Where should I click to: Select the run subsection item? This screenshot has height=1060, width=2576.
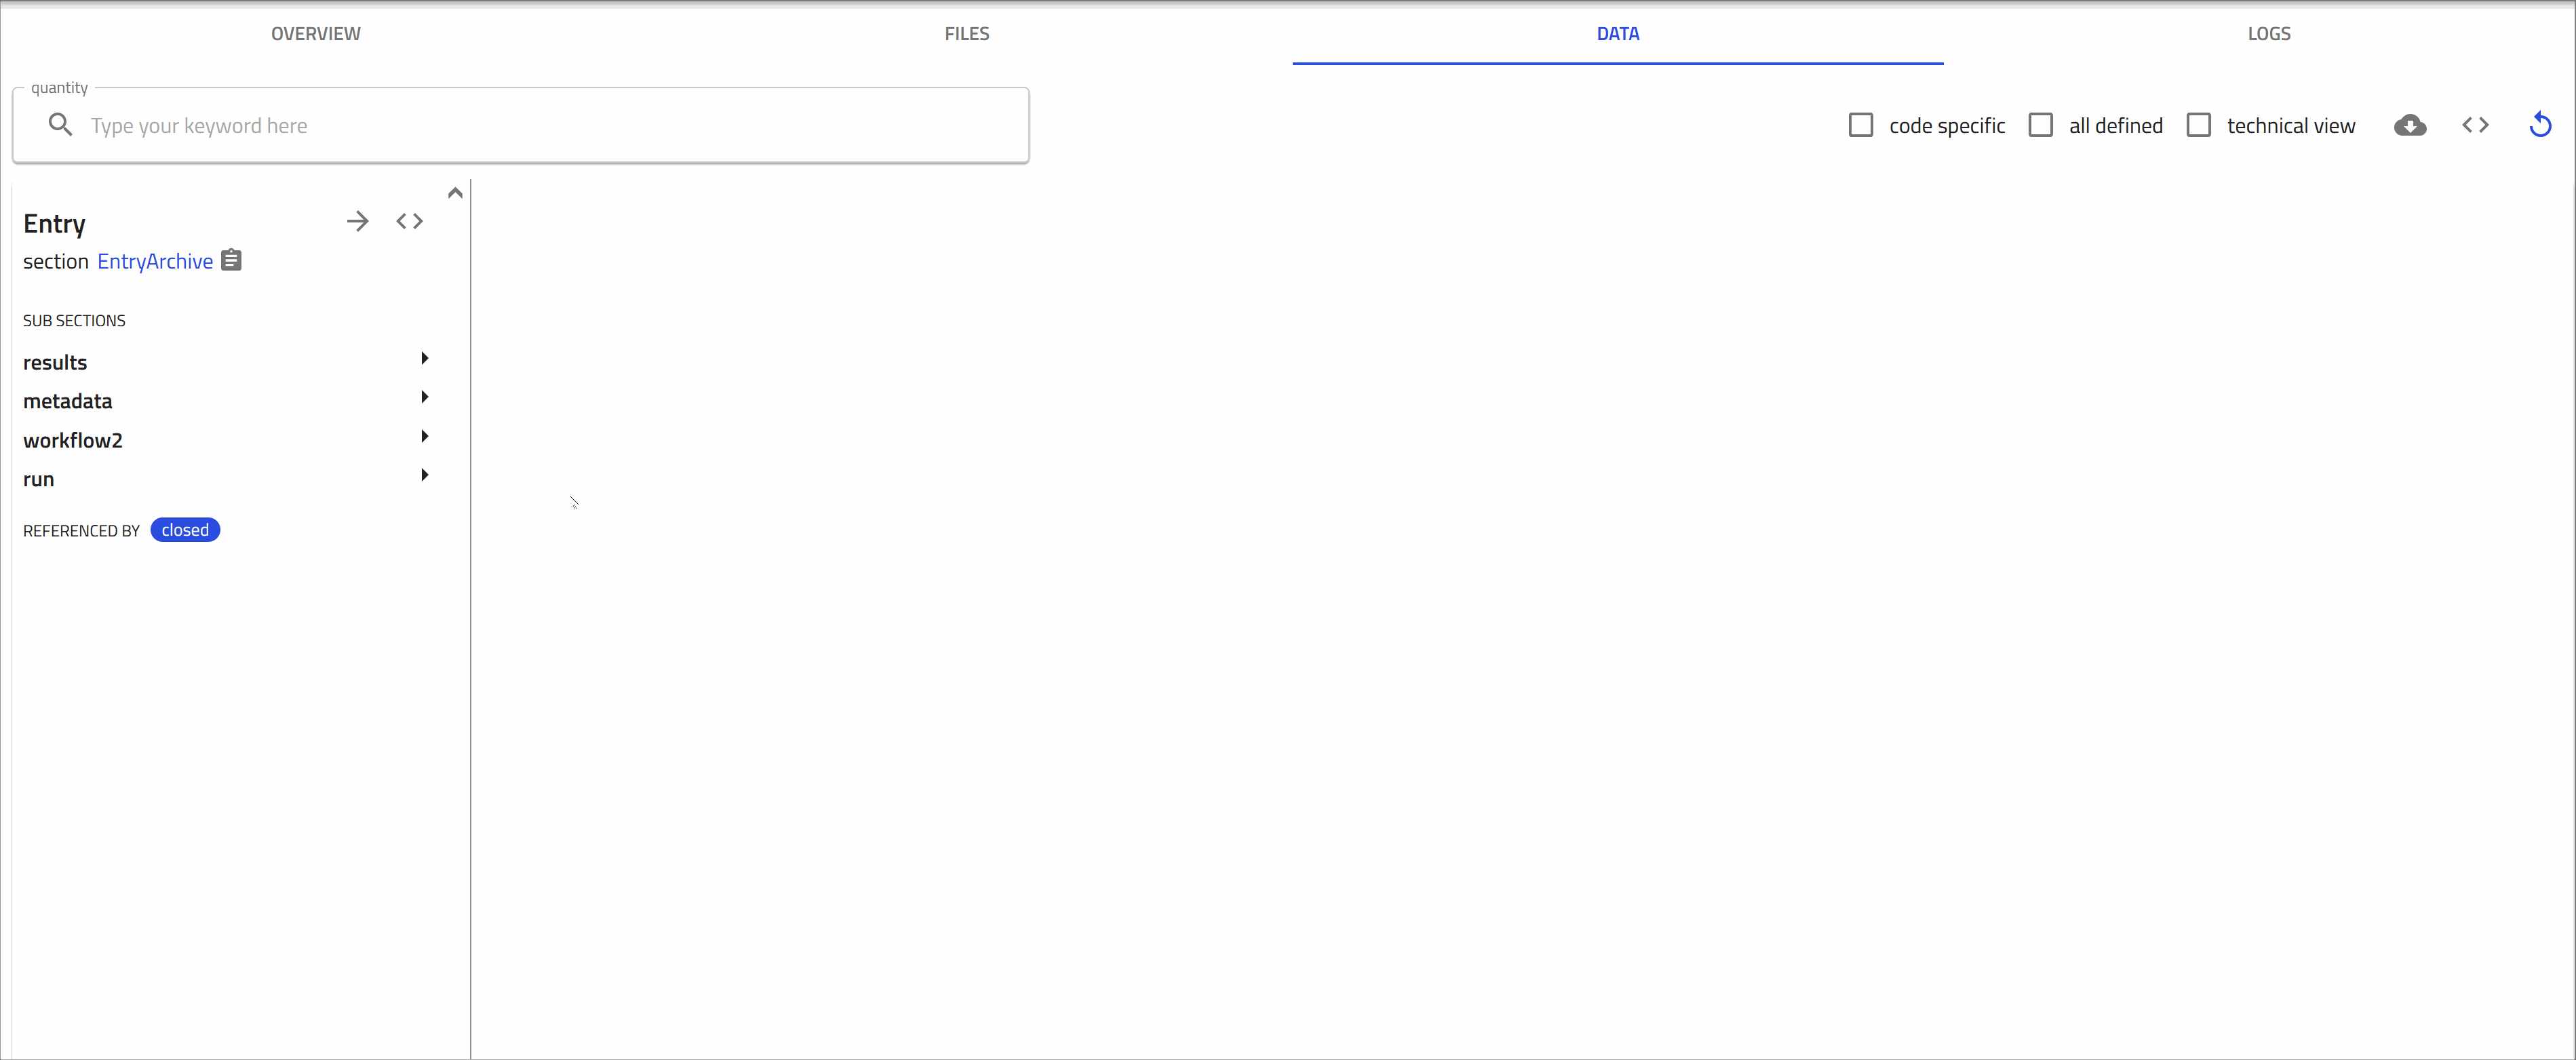coord(39,479)
